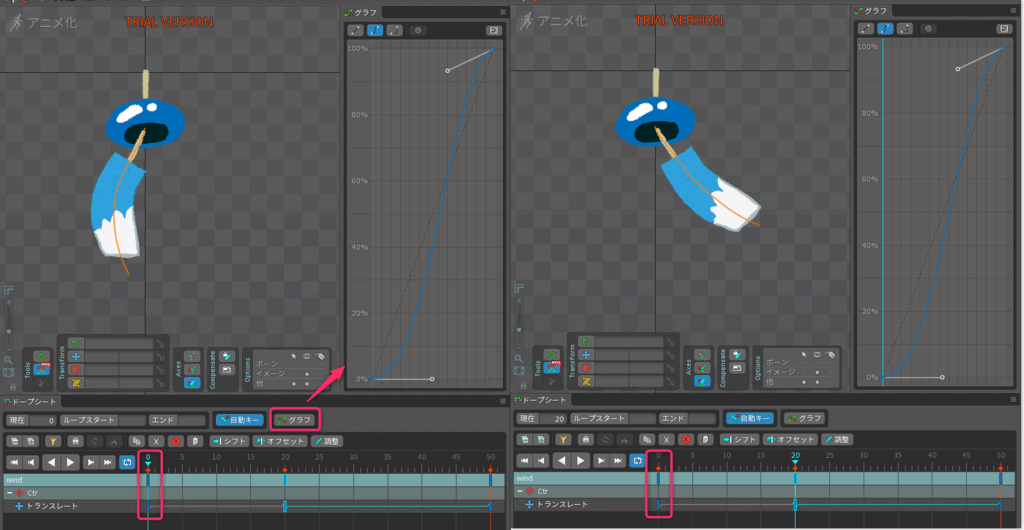This screenshot has width=1024, height=530.
Task: Click magnifier zoom icon in left viewport
Action: tap(8, 360)
